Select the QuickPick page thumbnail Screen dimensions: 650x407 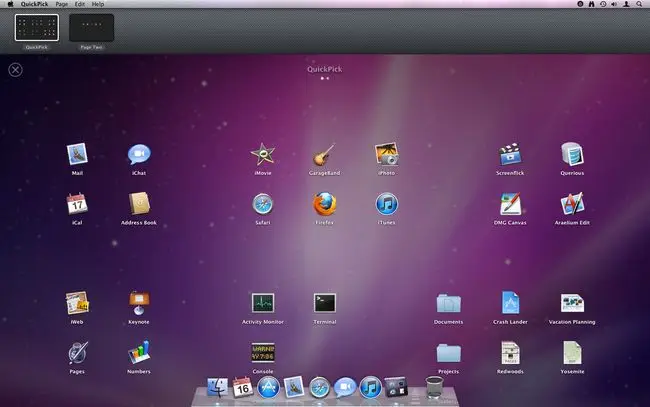(36, 27)
